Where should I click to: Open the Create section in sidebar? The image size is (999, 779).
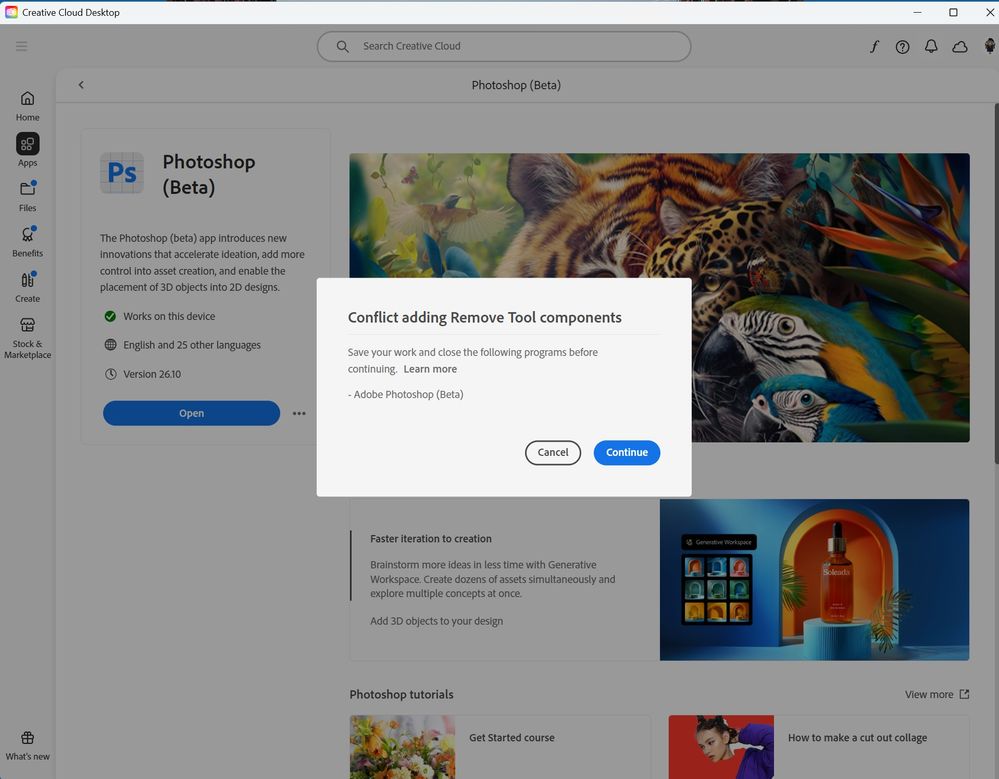tap(27, 287)
